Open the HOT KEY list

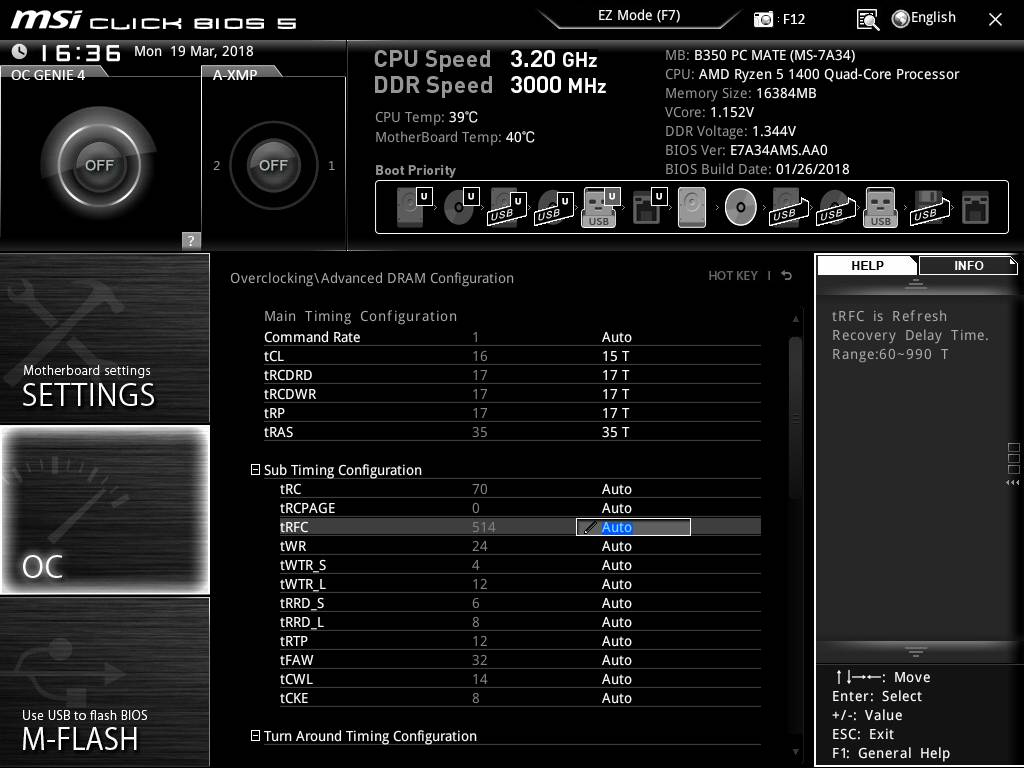tap(733, 276)
